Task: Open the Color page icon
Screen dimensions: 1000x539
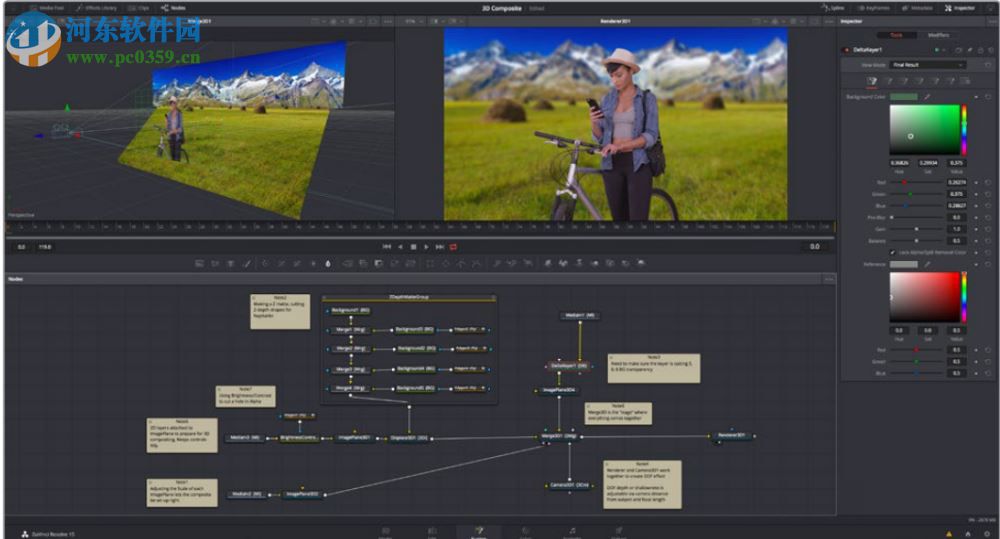Action: [526, 531]
